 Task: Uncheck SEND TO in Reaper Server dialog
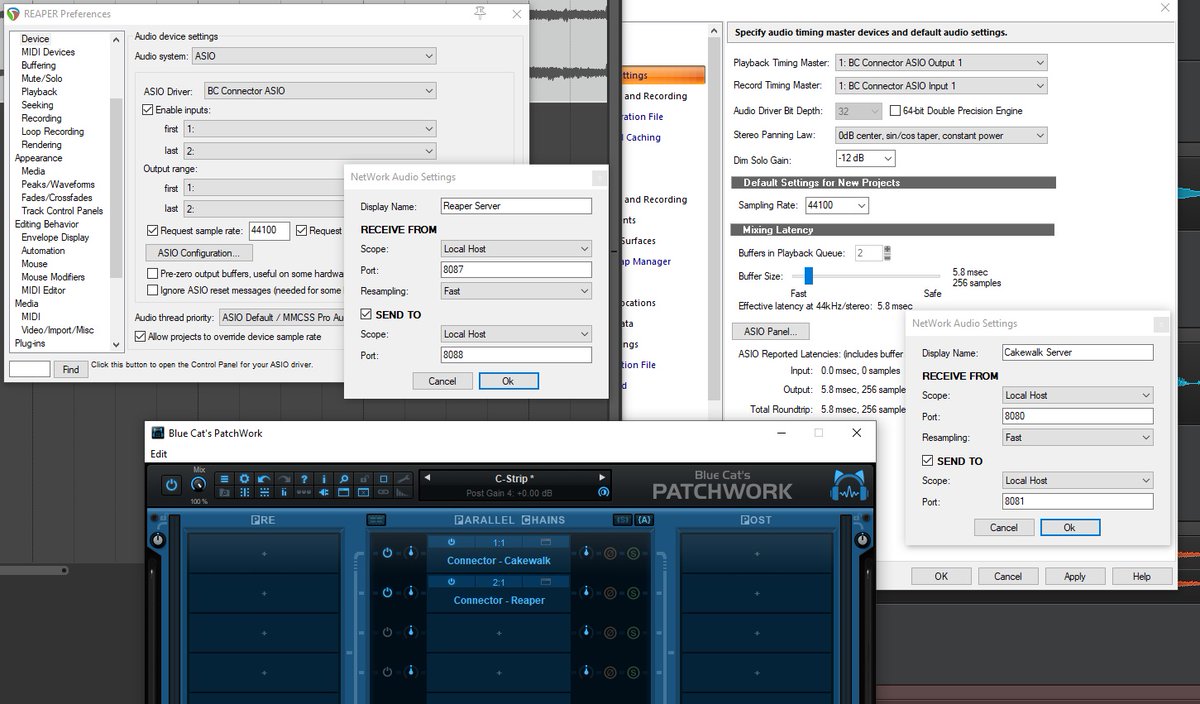(x=366, y=314)
